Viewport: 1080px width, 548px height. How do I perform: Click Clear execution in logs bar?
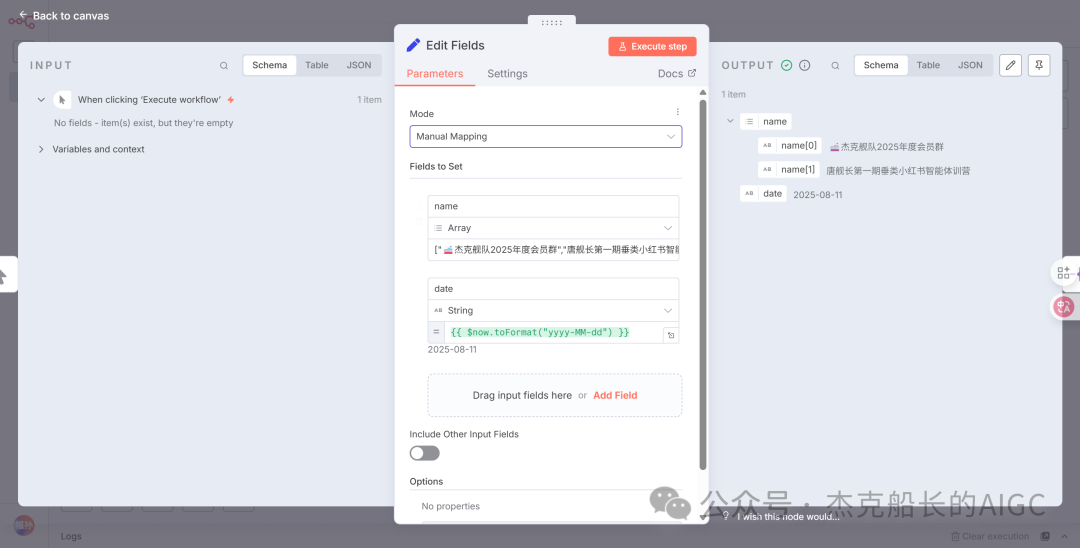pyautogui.click(x=990, y=536)
